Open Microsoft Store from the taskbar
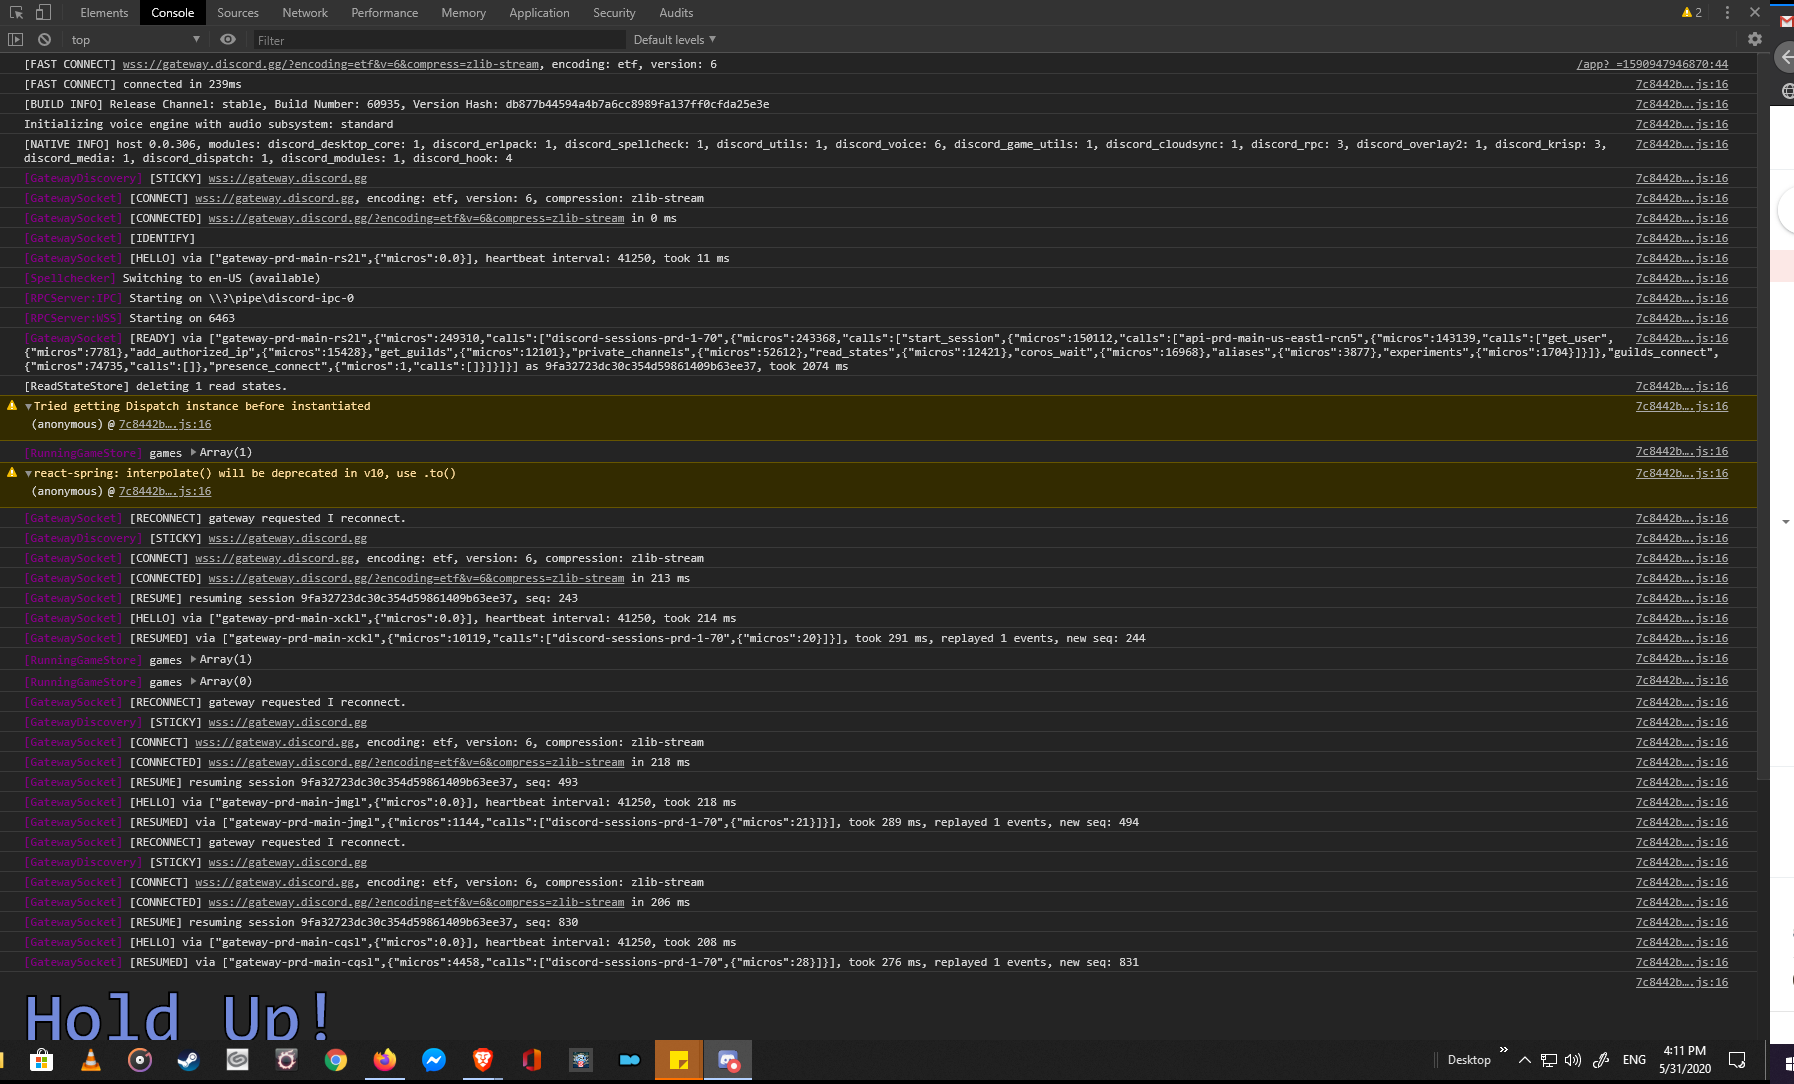The height and width of the screenshot is (1084, 1794). (41, 1060)
